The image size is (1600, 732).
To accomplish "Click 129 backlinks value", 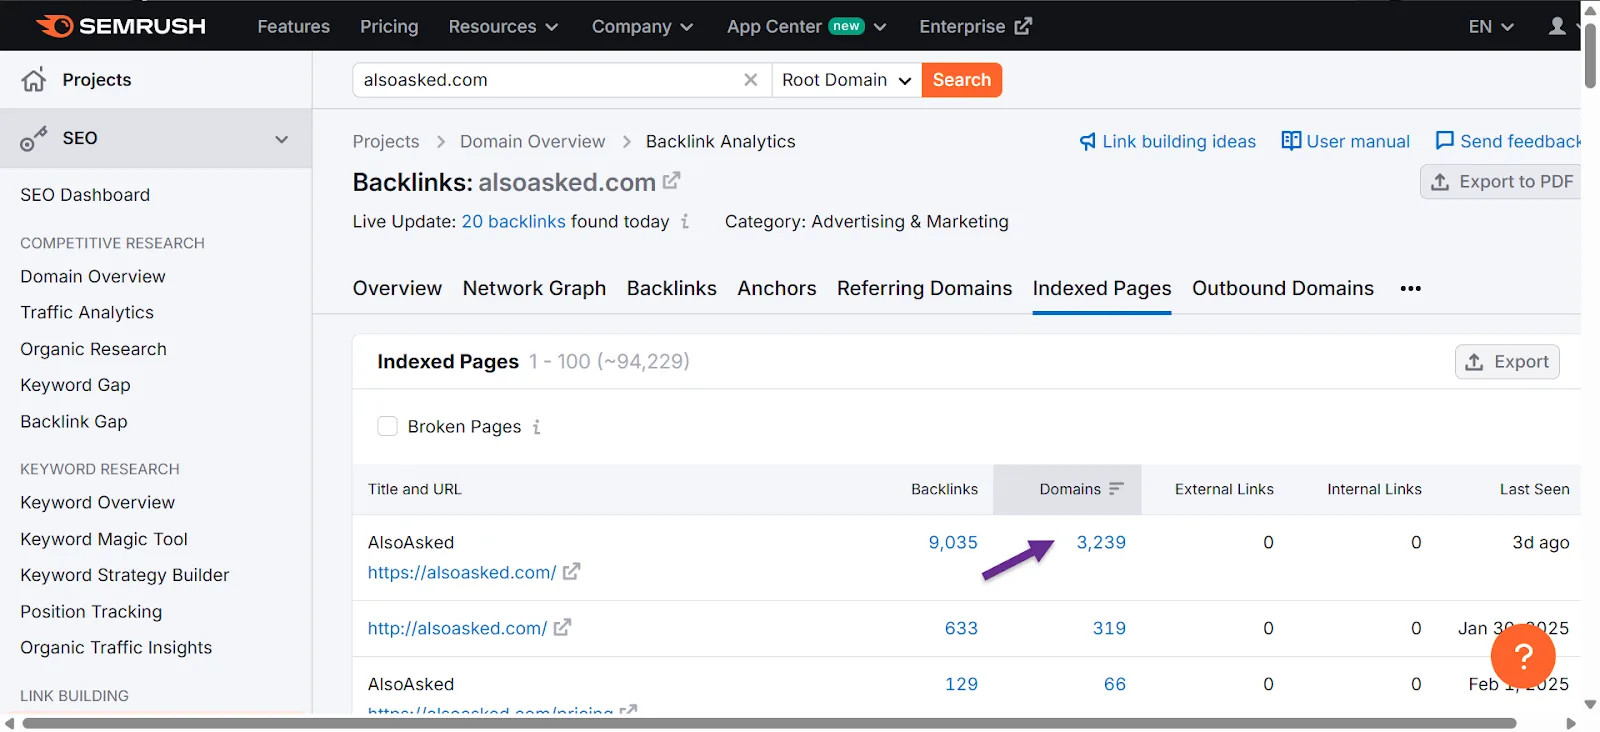I will pos(961,684).
